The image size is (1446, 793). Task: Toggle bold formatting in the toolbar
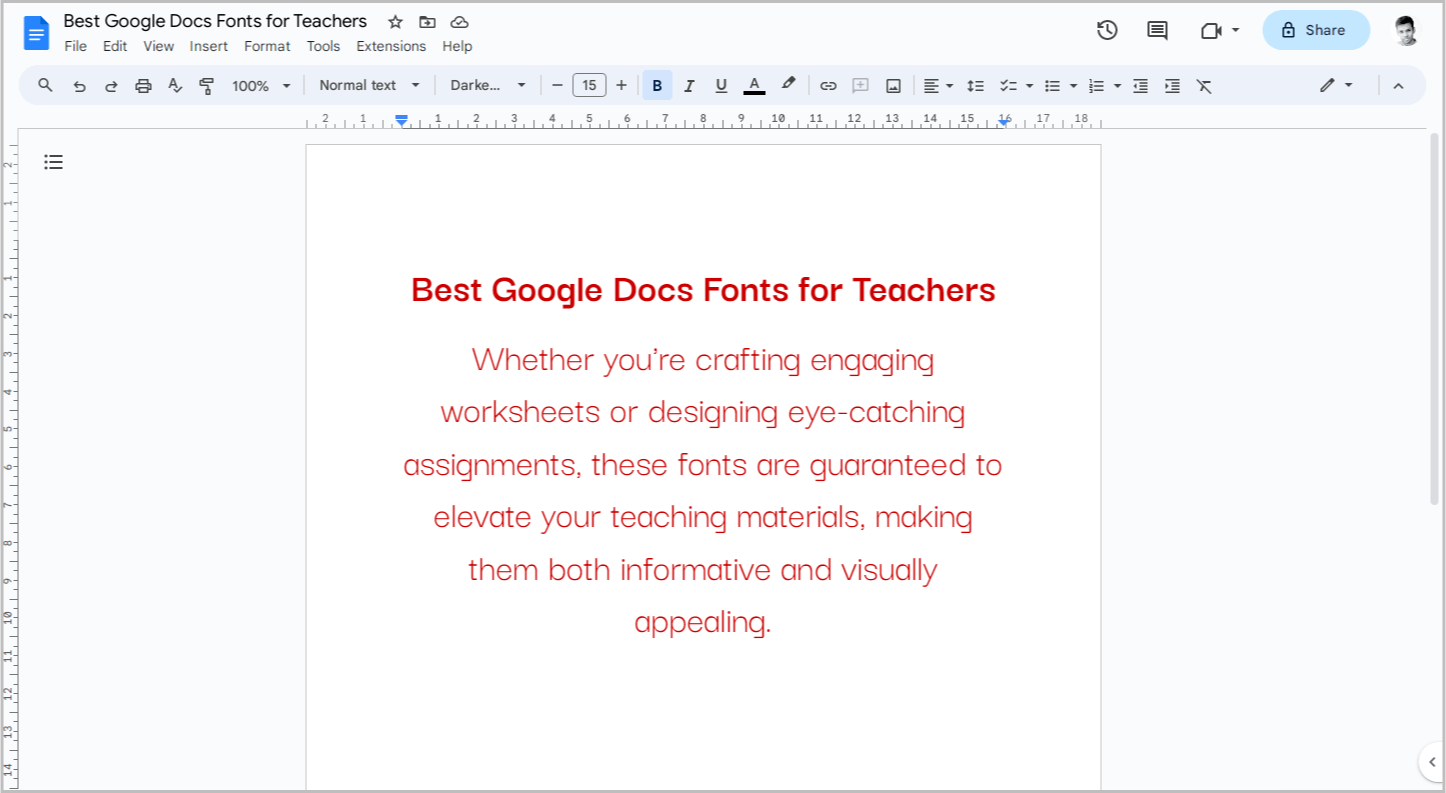pyautogui.click(x=657, y=85)
